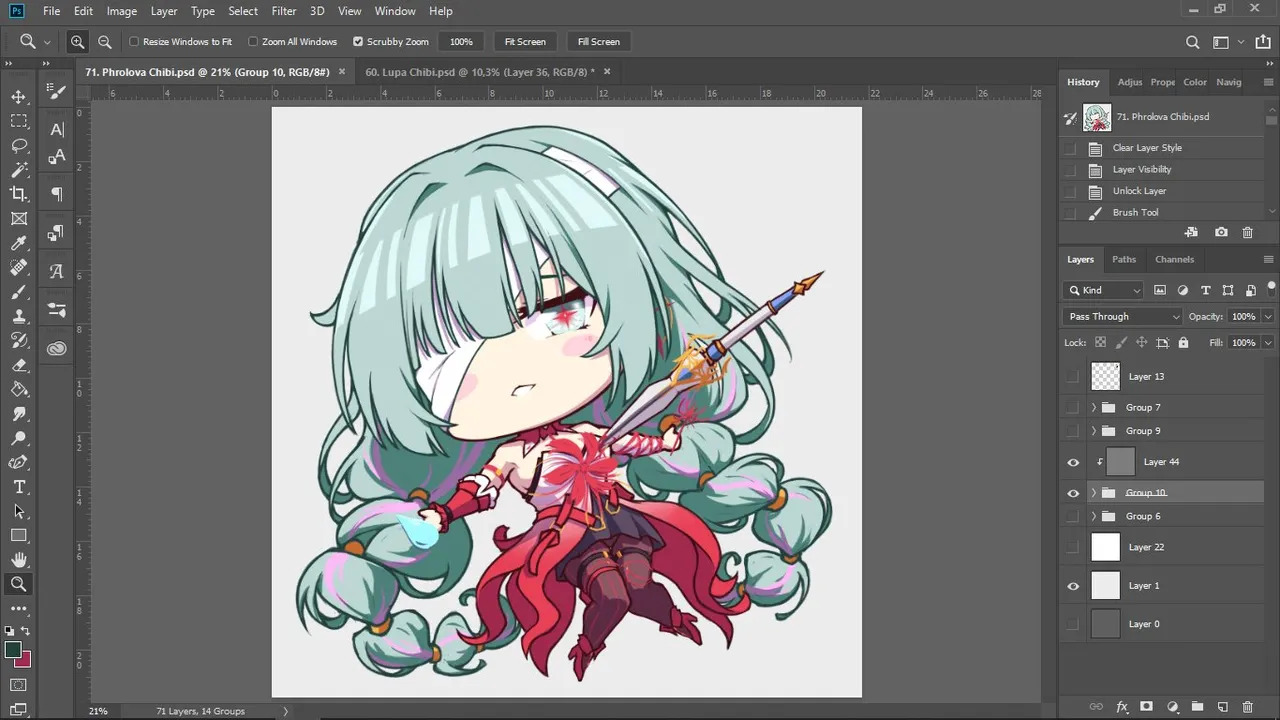1280x720 pixels.
Task: Enable Resize Windows to Fit
Action: pos(134,42)
